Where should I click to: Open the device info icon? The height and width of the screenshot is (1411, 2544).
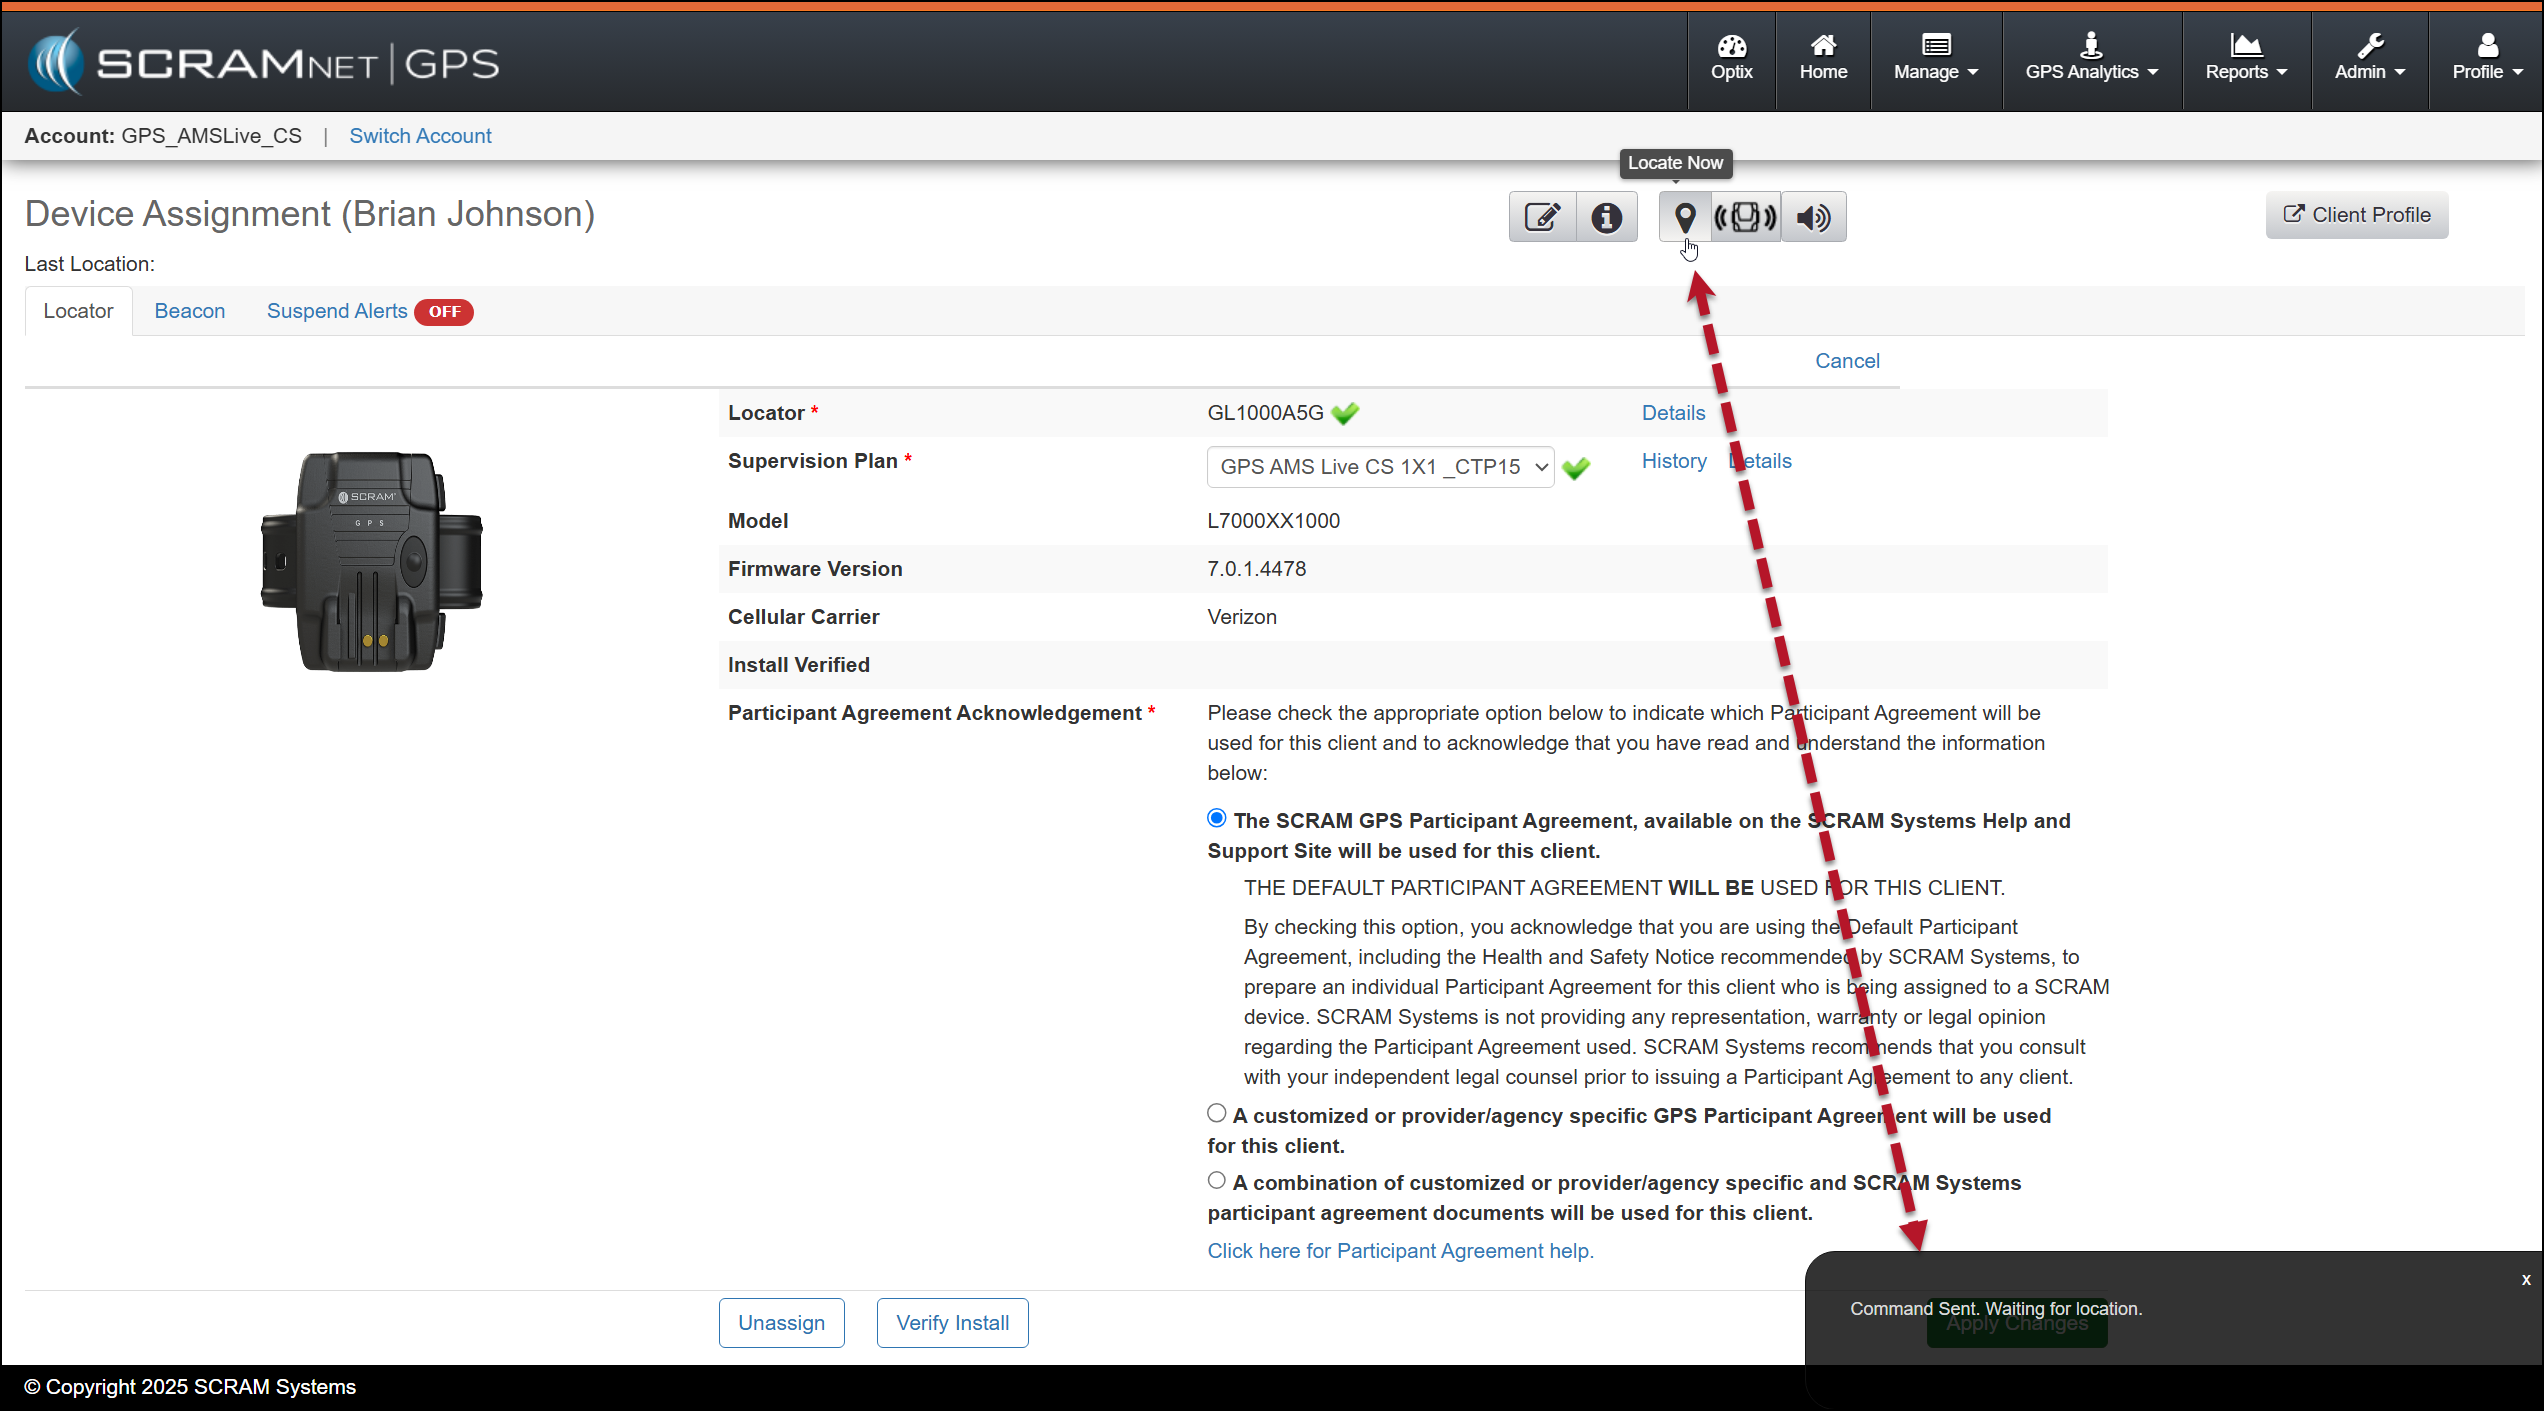pos(1606,217)
